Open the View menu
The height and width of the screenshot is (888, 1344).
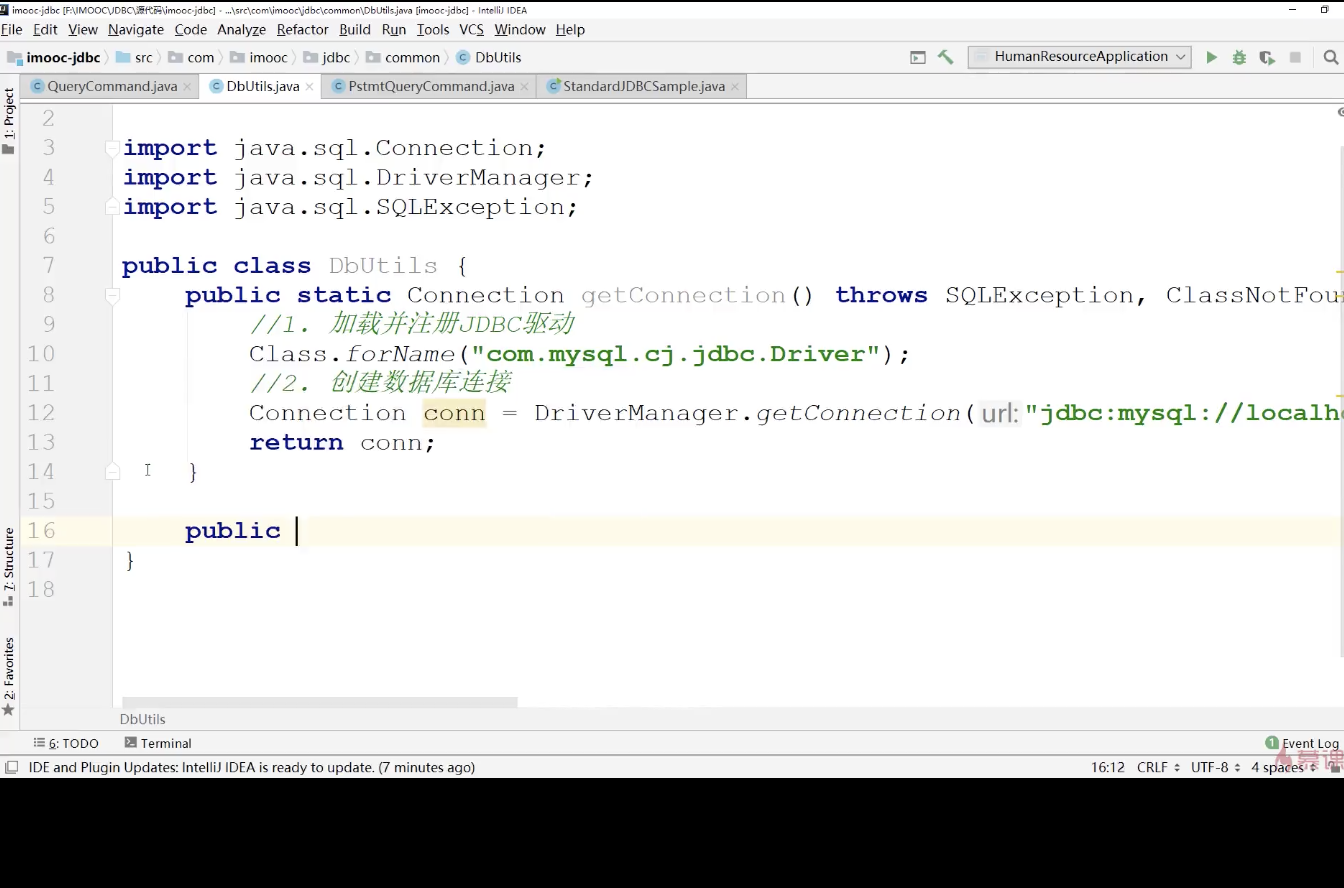click(x=83, y=30)
